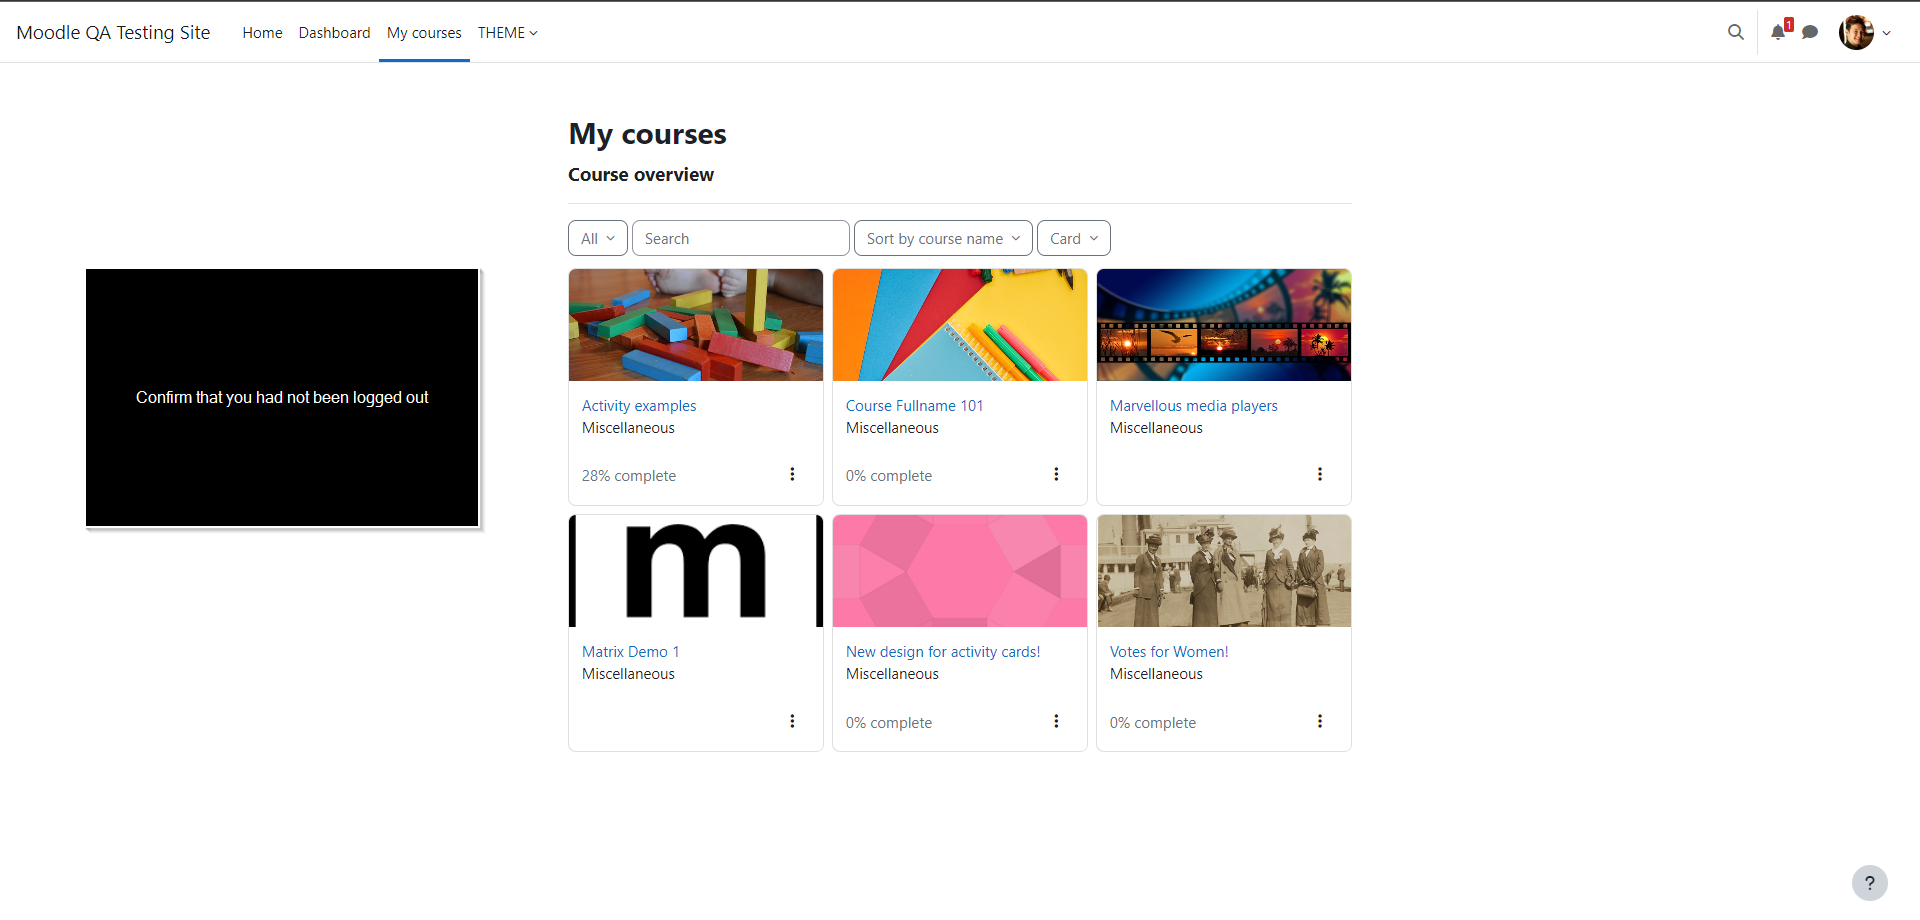Open the stationery thumbnail of Course Fullname 101
This screenshot has height=920, width=1920.
click(x=960, y=325)
